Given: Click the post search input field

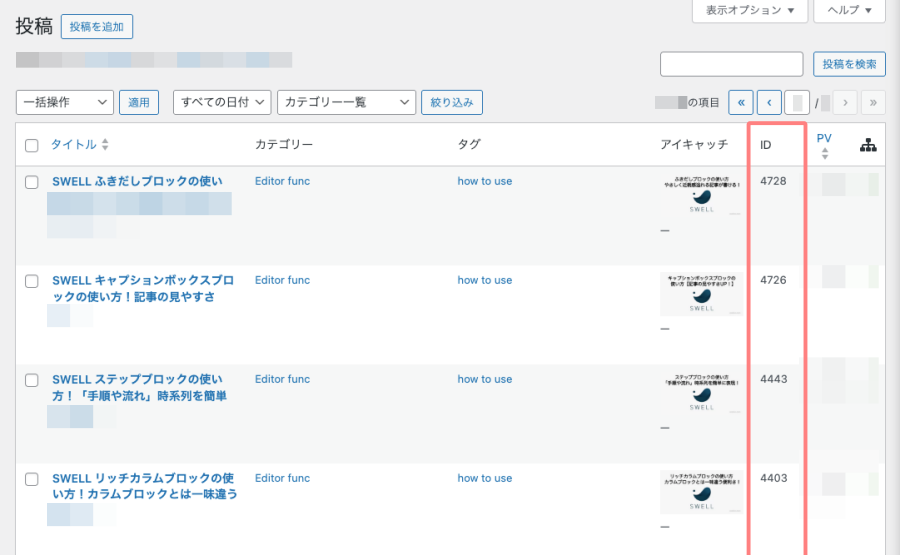Looking at the screenshot, I should (x=731, y=64).
